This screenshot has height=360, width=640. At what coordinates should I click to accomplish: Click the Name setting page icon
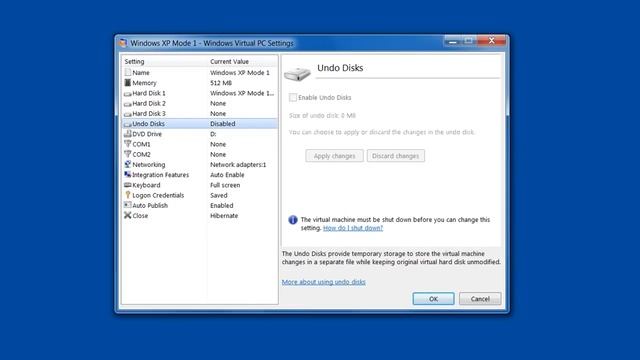point(128,72)
